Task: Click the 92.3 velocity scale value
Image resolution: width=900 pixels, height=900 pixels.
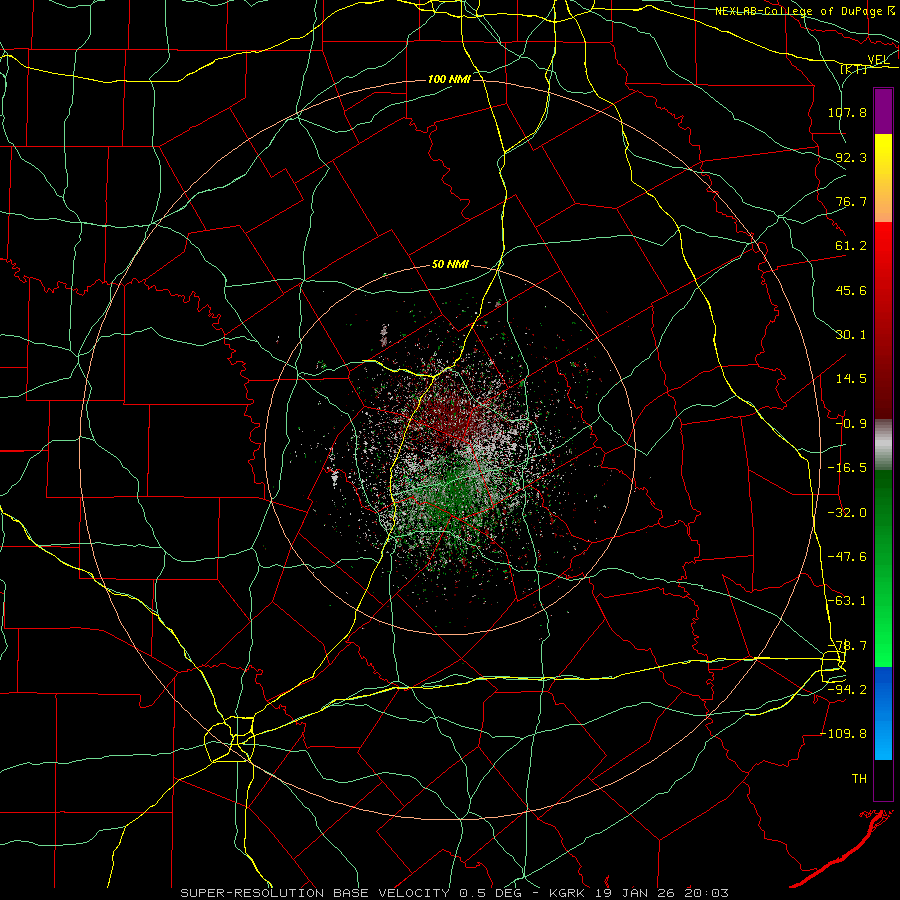Action: coord(851,157)
